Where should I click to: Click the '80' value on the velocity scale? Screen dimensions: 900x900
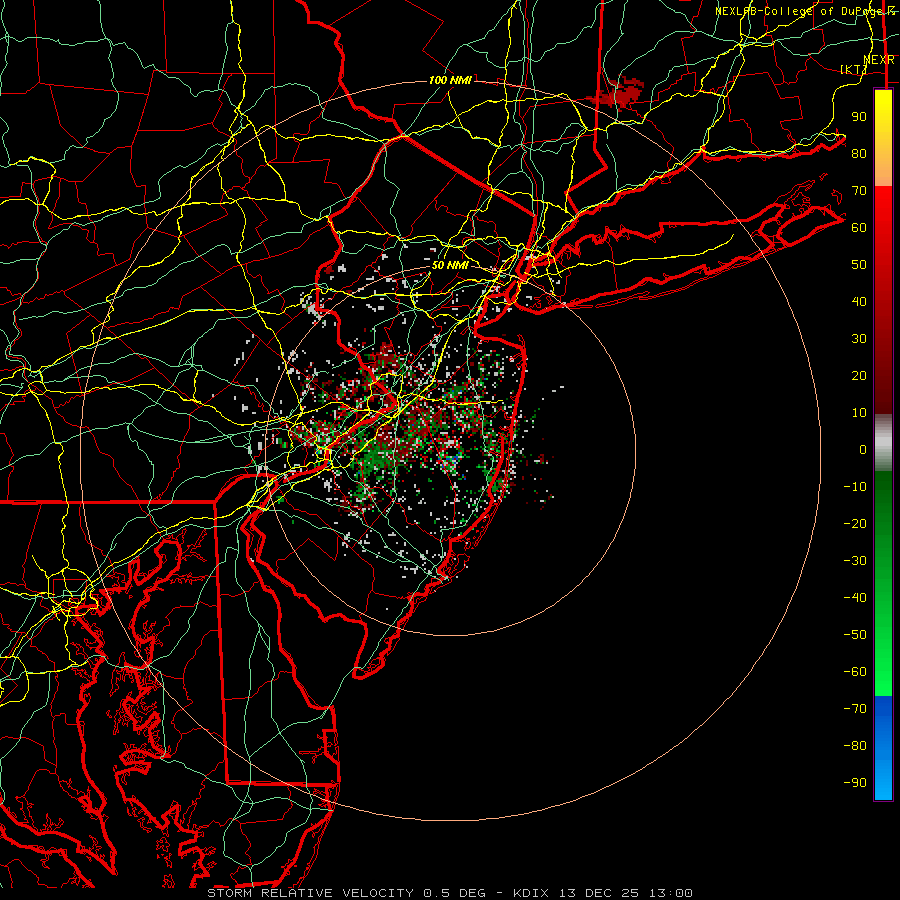point(859,153)
